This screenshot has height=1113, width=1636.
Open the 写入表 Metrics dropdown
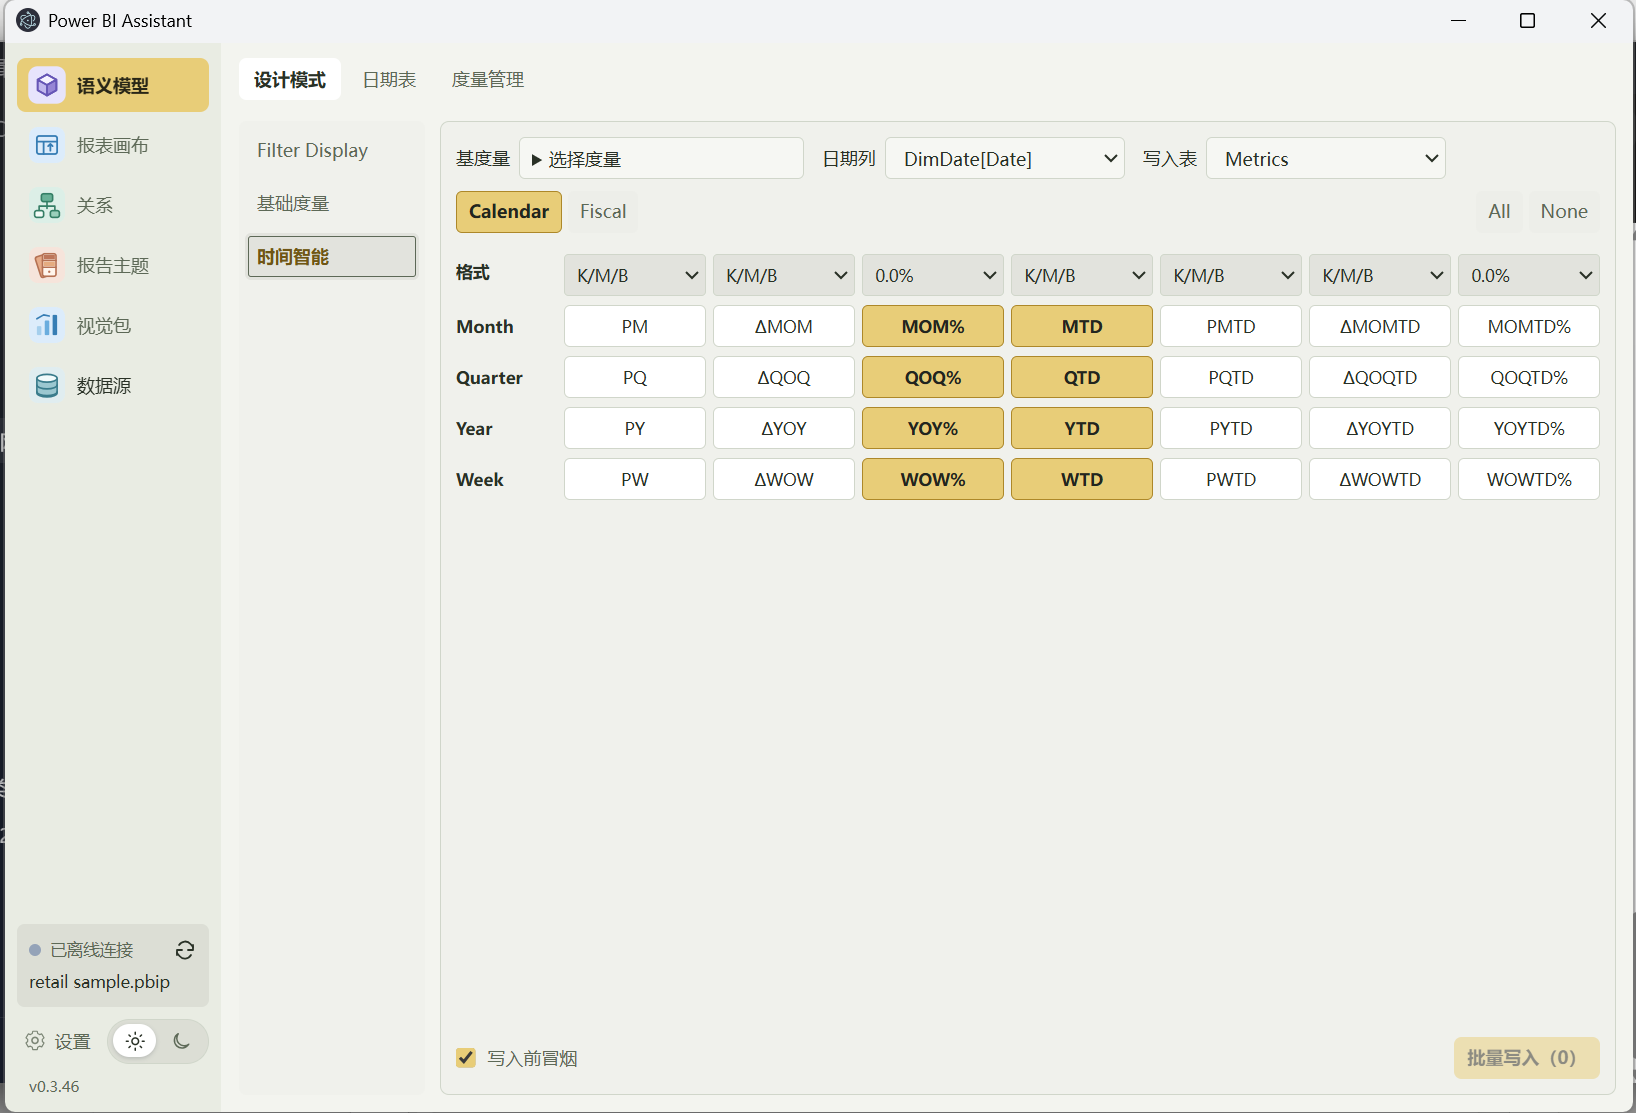pyautogui.click(x=1326, y=158)
